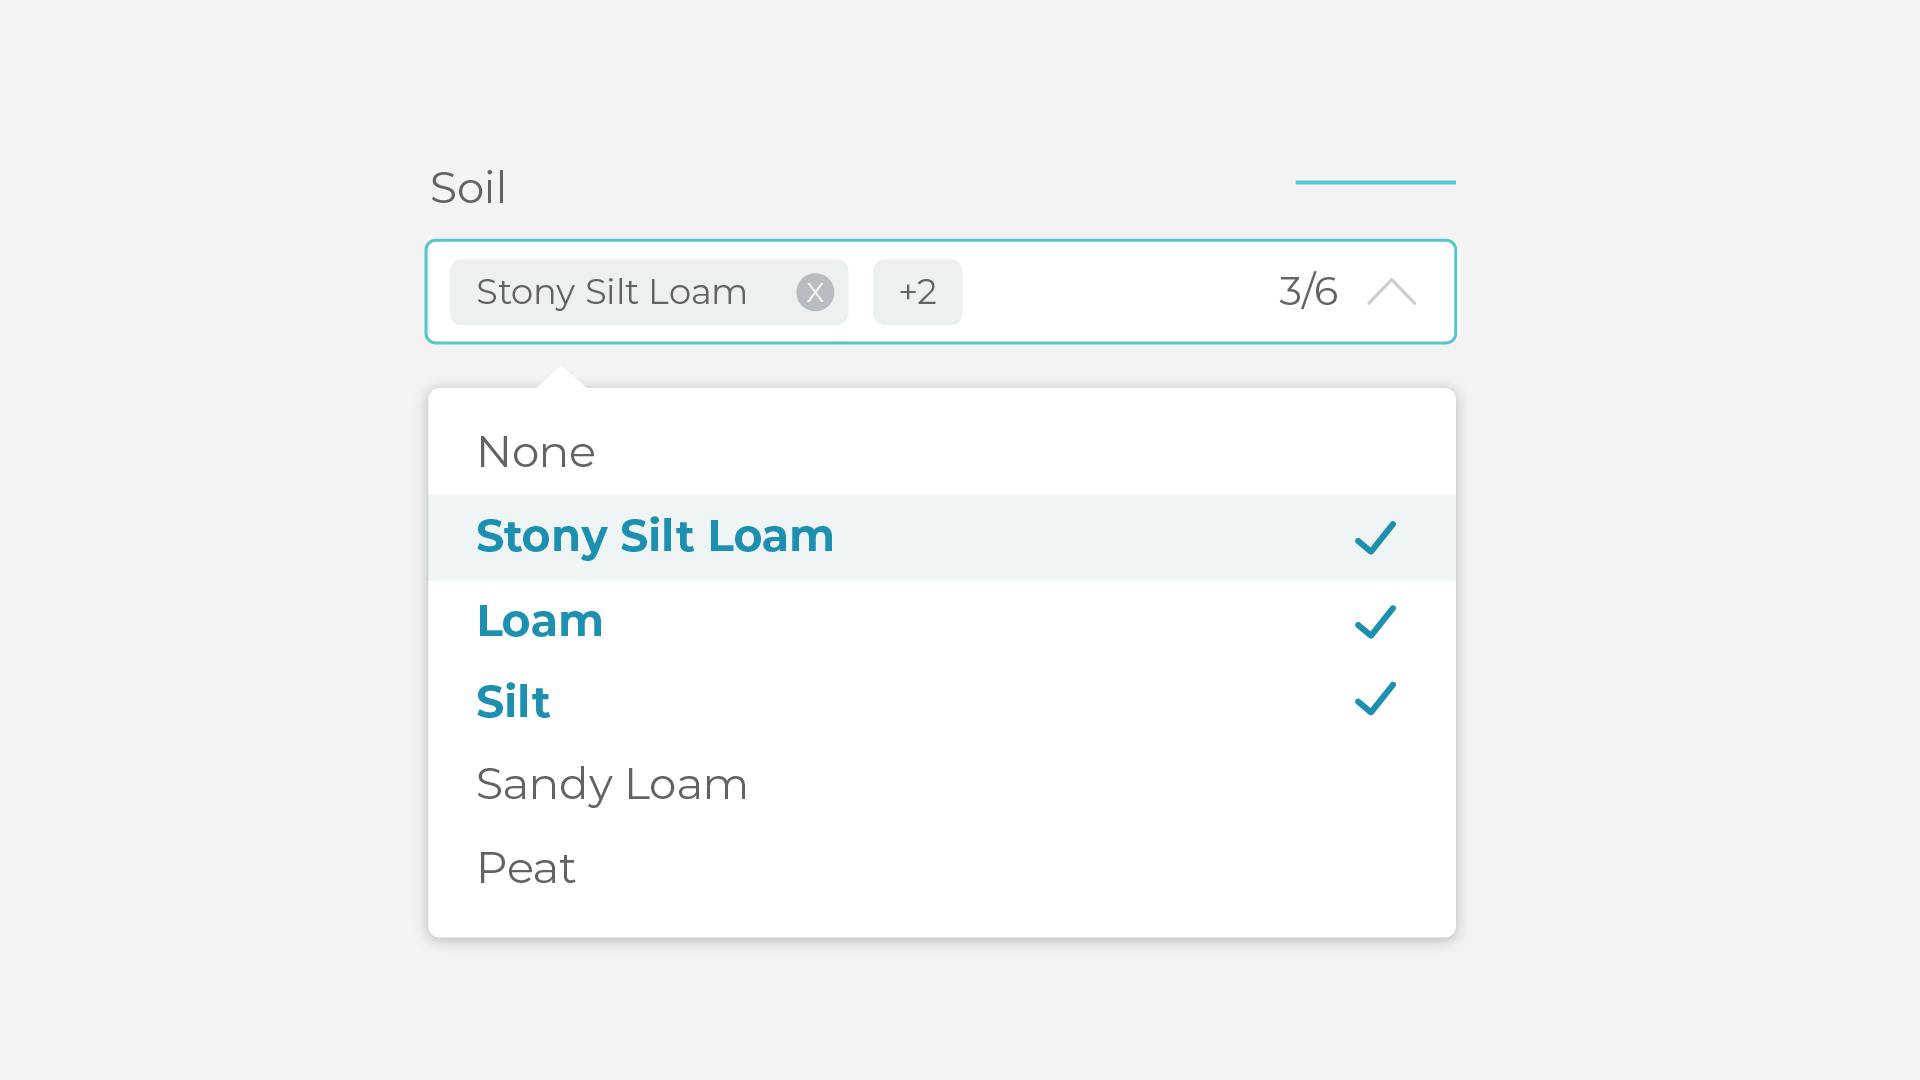Choose Peat from the list
Viewport: 1920px width, 1080px height.
[x=526, y=868]
